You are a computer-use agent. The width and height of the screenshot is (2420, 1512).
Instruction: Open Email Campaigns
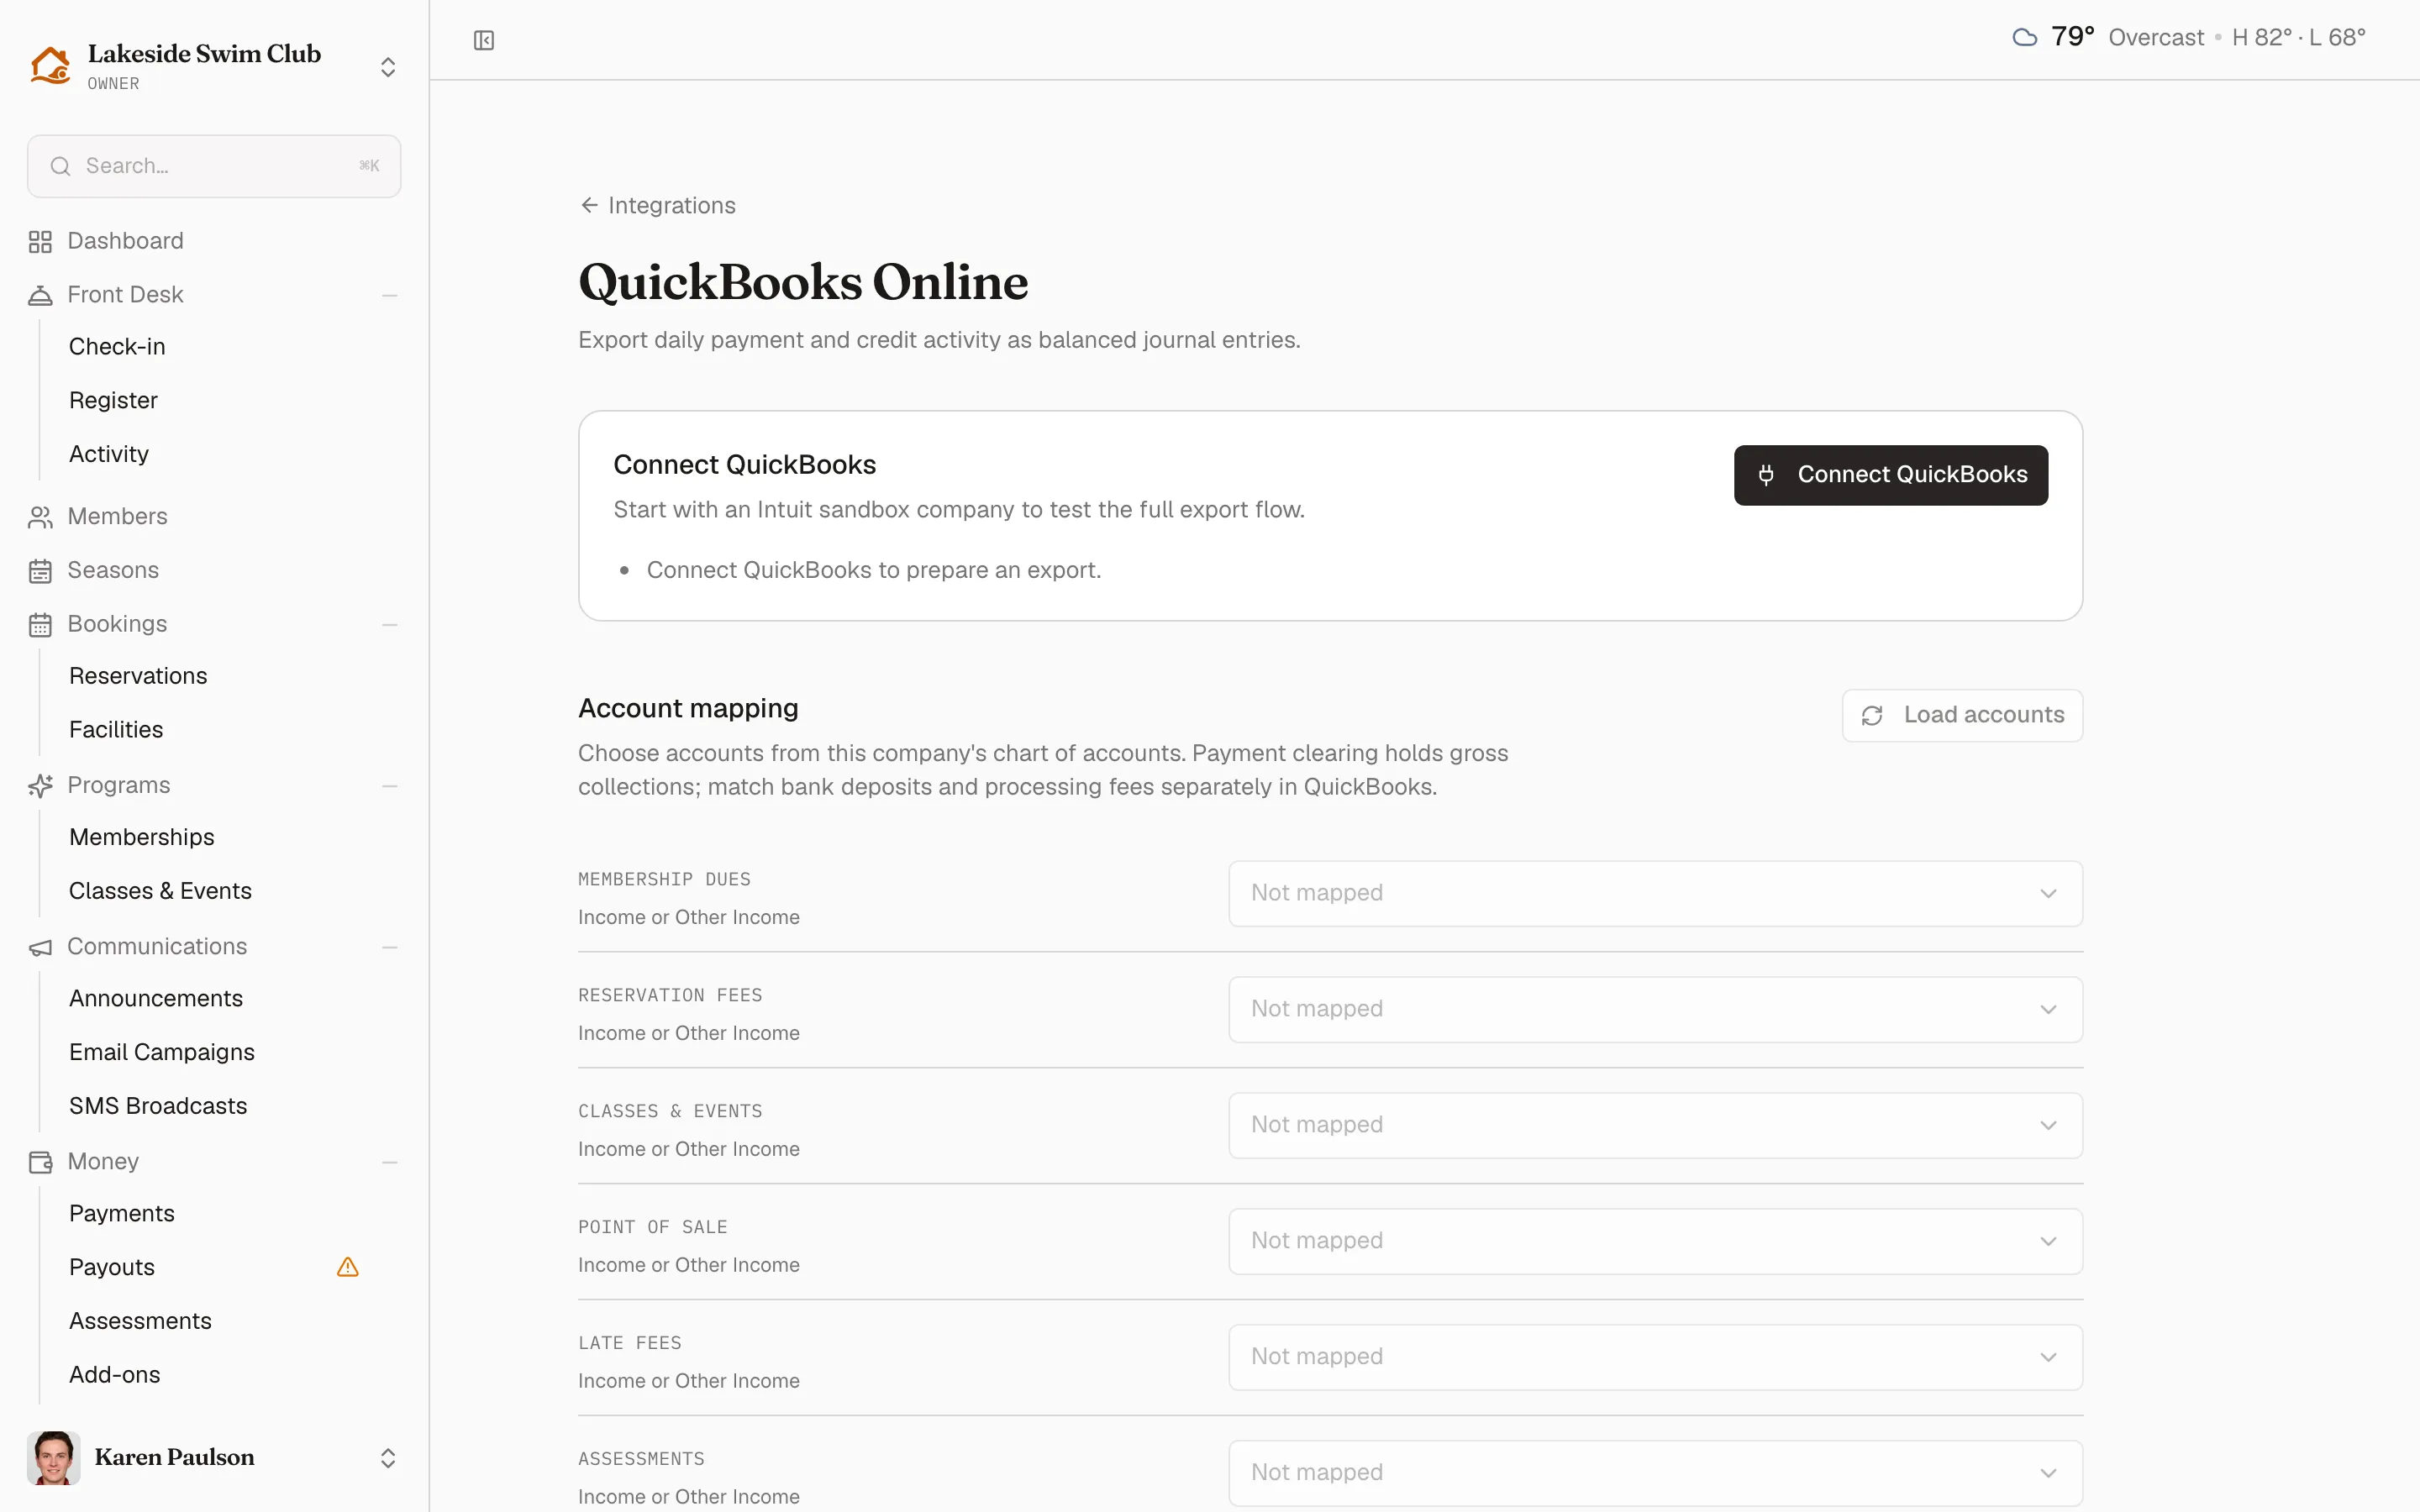[162, 1052]
